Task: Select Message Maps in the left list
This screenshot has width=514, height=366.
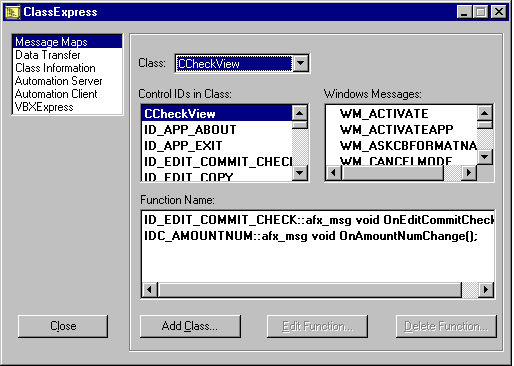Action: [67, 42]
